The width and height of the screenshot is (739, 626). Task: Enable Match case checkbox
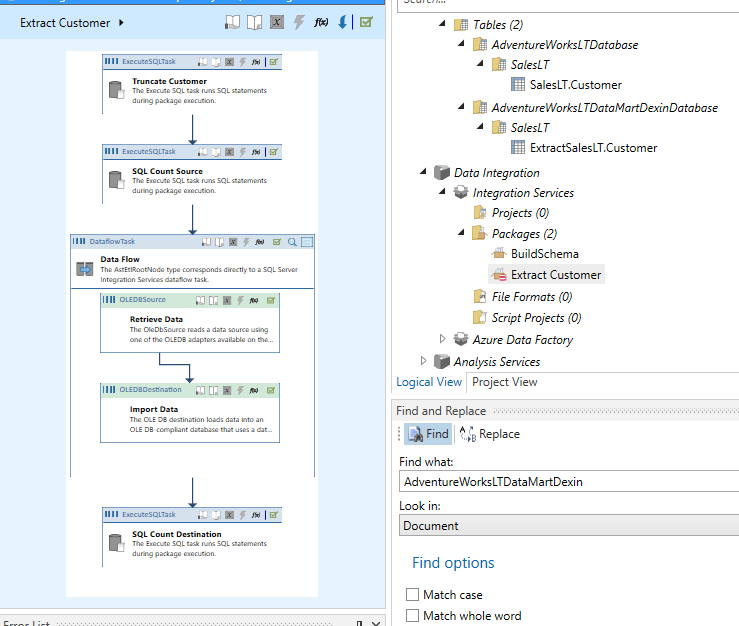(412, 594)
